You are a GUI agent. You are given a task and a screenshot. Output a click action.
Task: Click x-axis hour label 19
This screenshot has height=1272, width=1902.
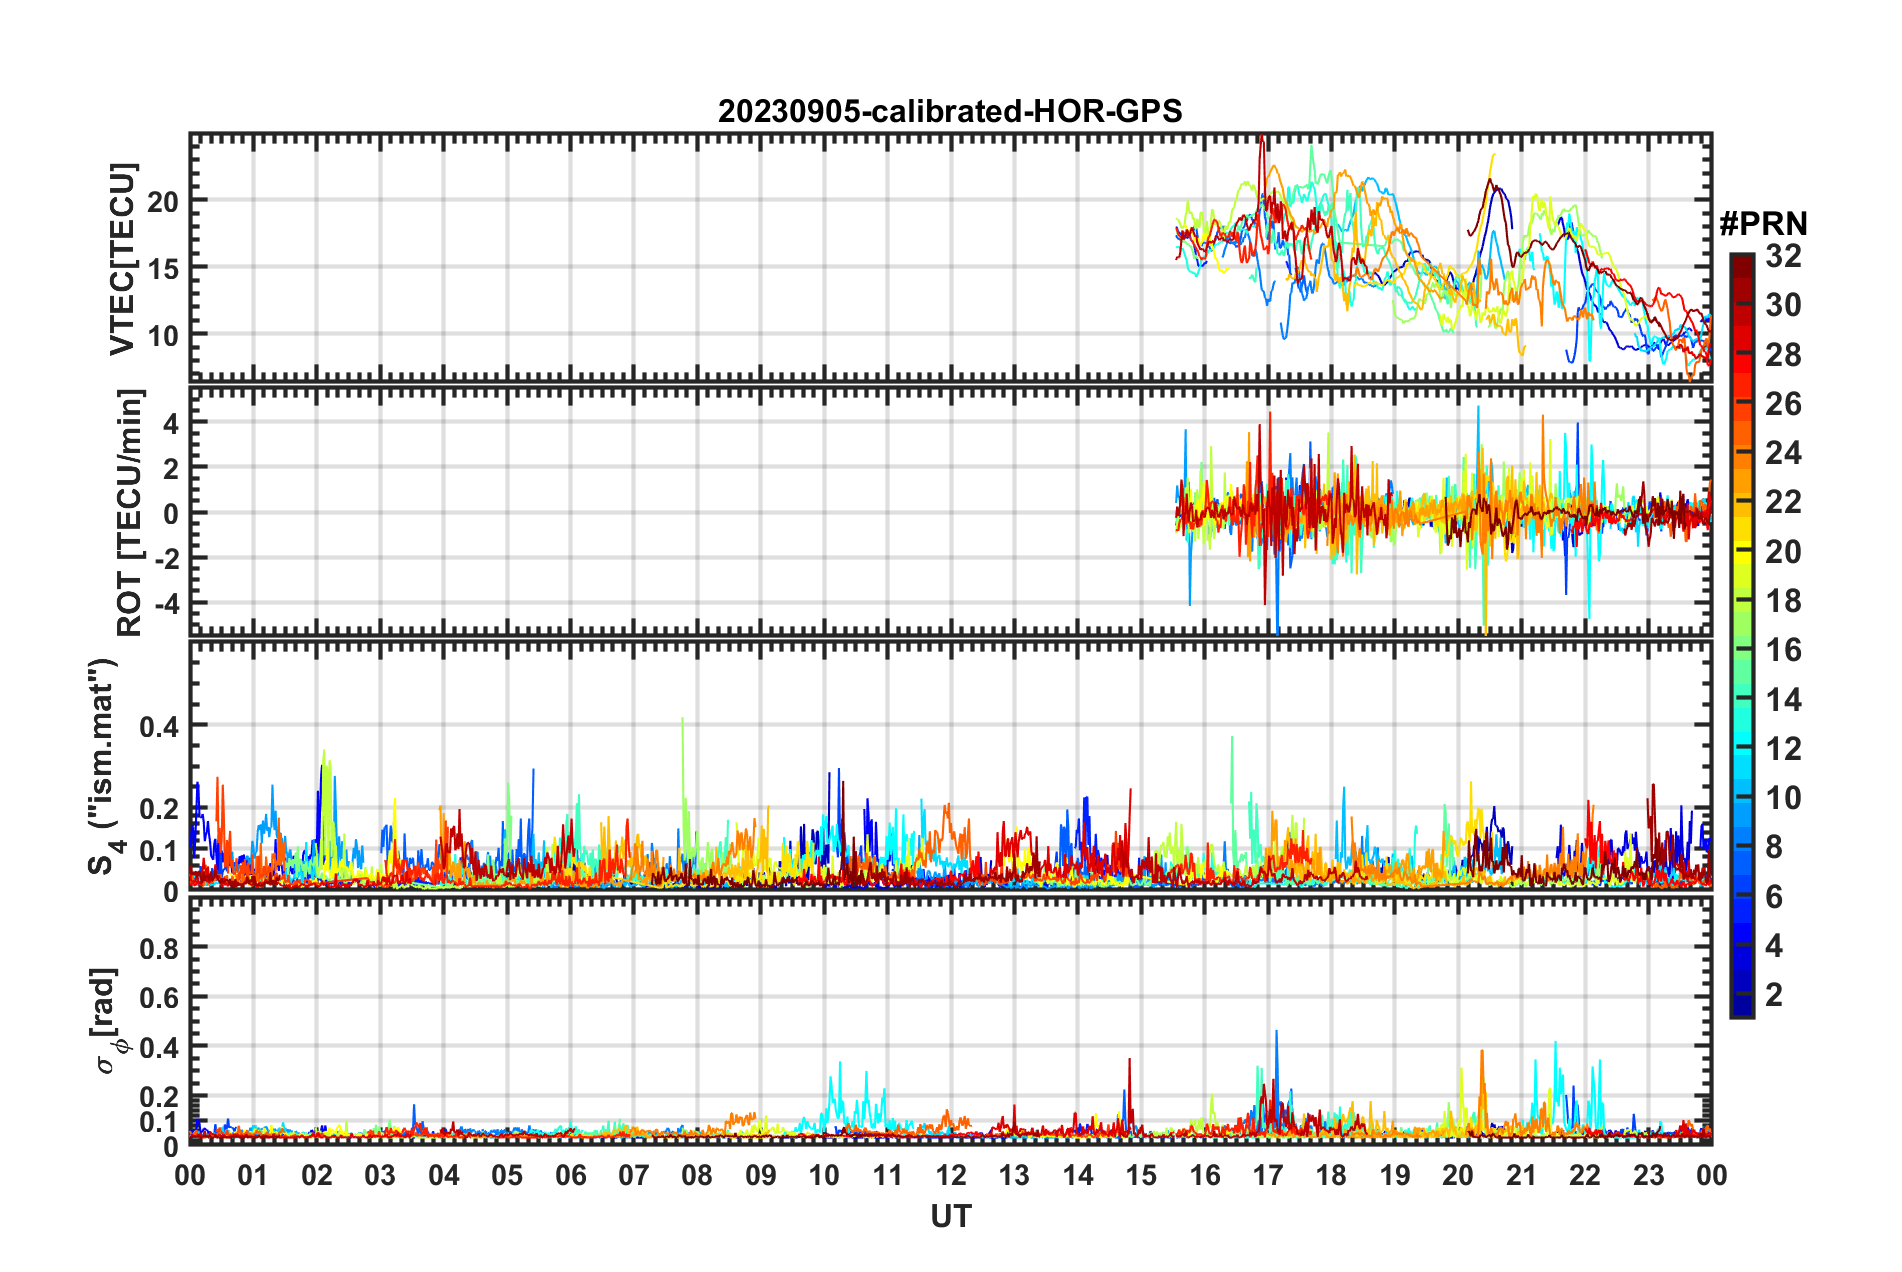coord(1395,1175)
